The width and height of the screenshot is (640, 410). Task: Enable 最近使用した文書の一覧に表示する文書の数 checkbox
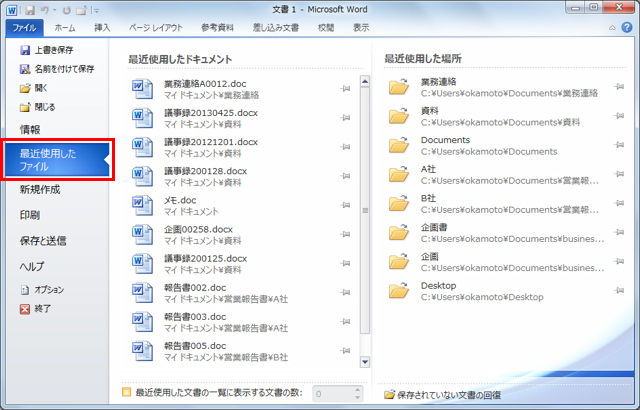[x=127, y=392]
